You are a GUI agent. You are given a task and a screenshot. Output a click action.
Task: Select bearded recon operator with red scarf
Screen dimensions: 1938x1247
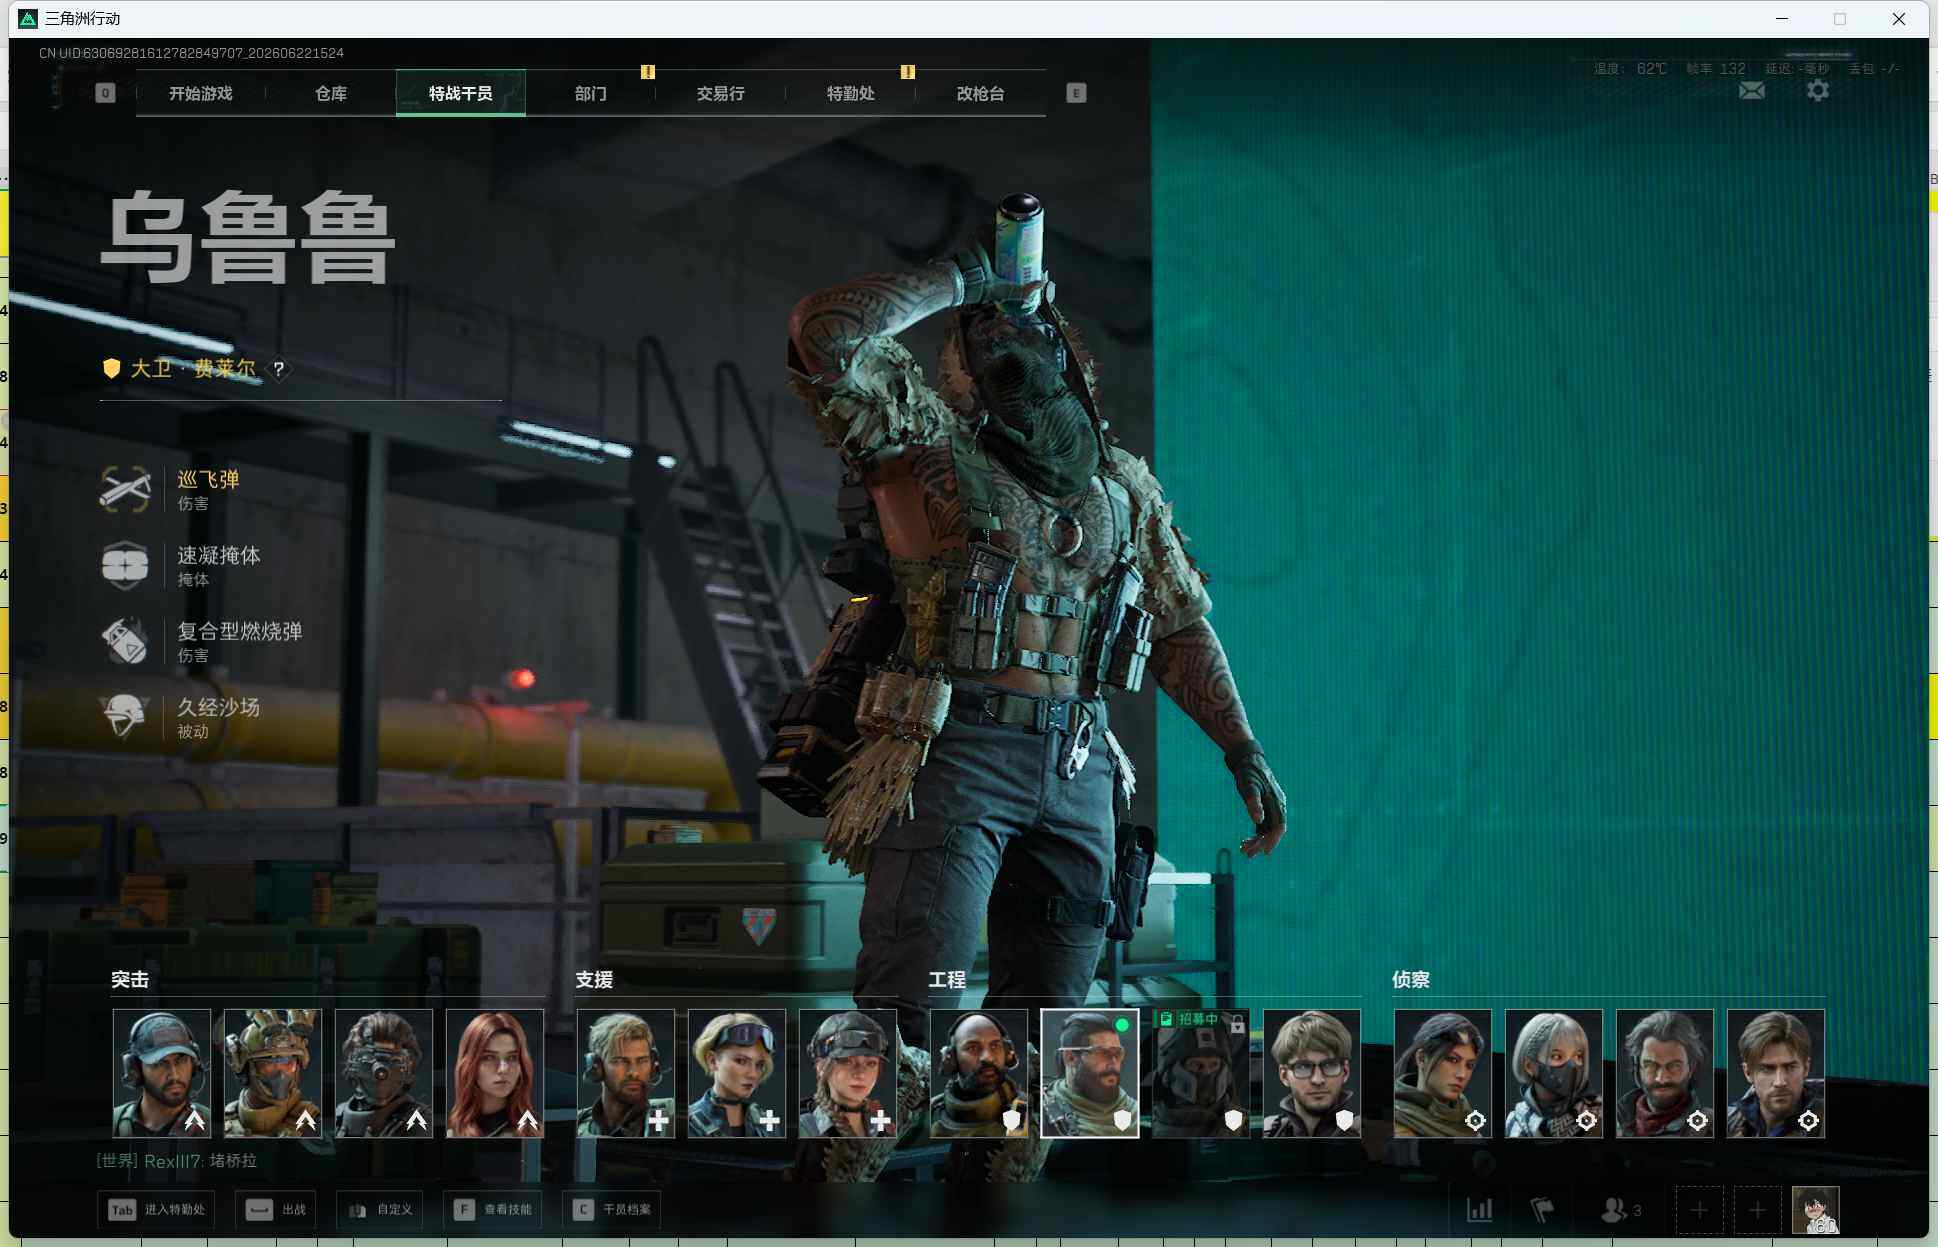(1665, 1073)
